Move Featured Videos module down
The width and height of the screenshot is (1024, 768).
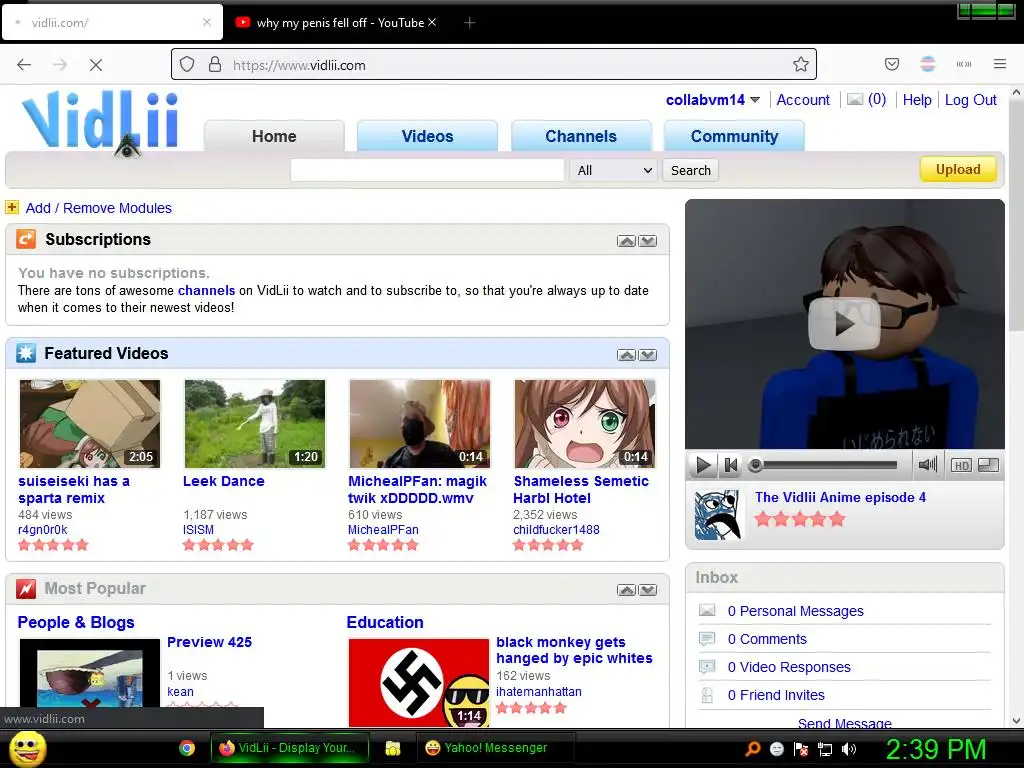[x=648, y=355]
